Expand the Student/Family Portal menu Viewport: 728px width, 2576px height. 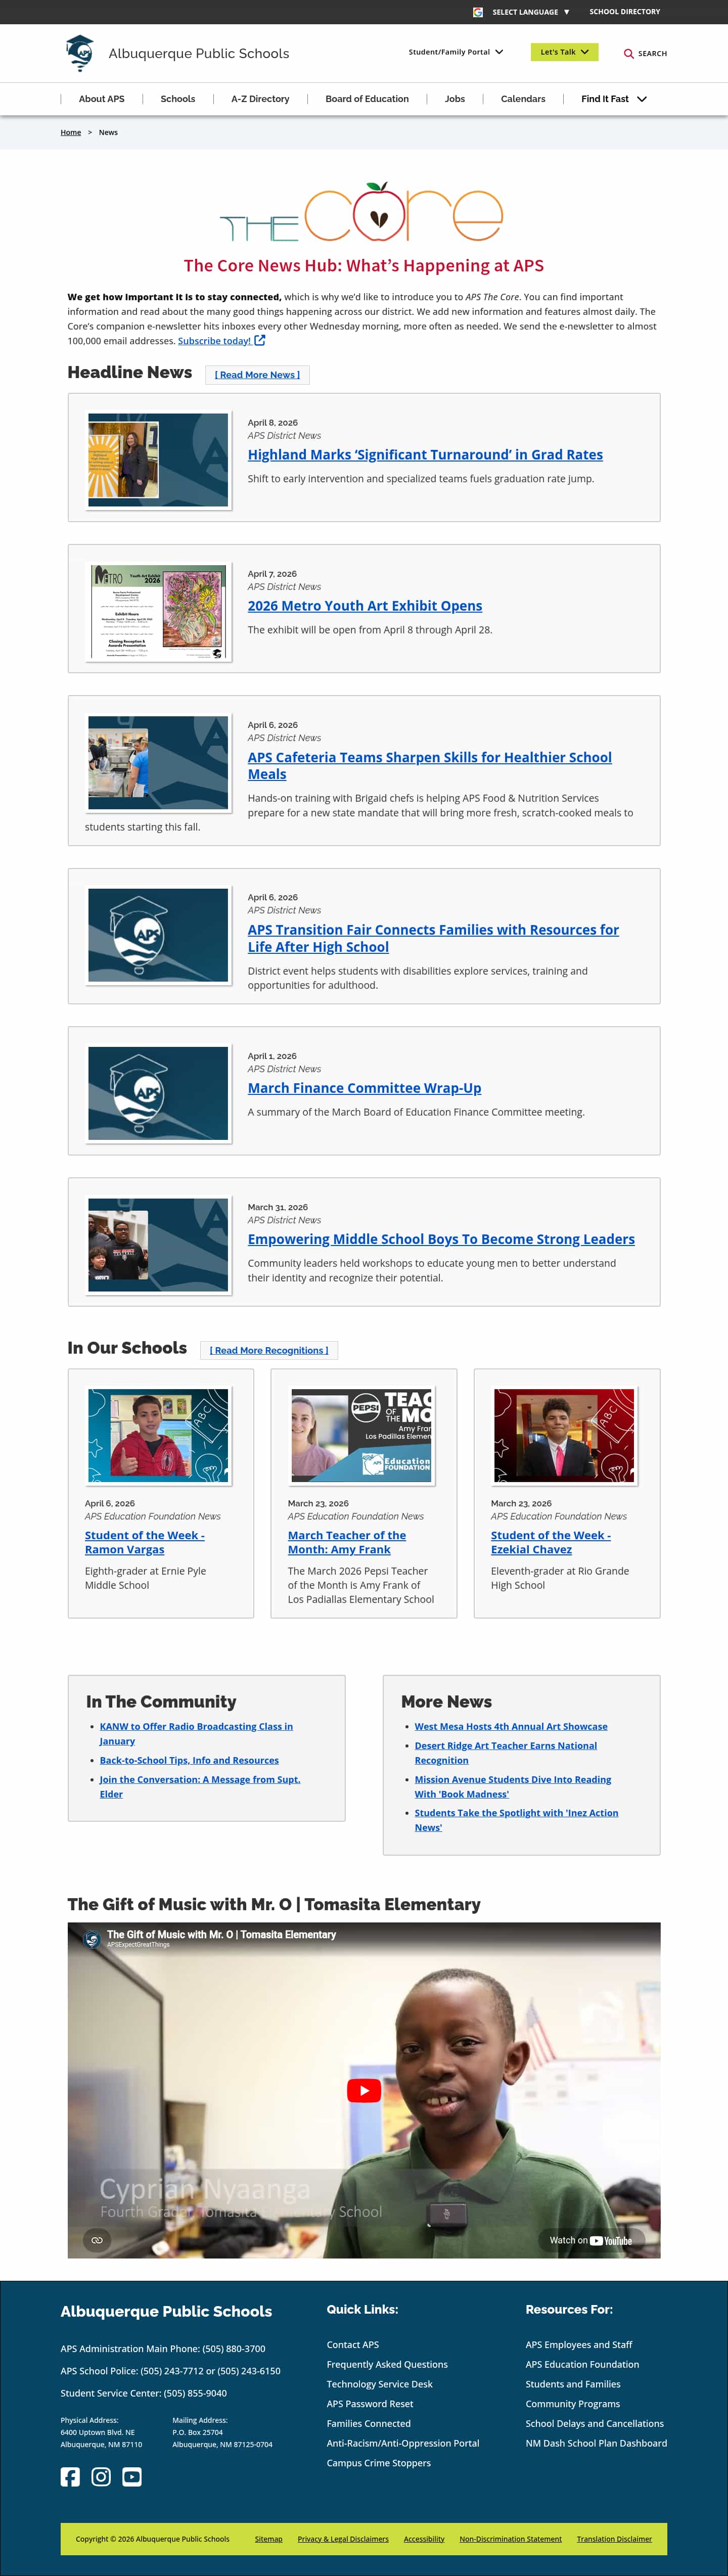tap(456, 52)
